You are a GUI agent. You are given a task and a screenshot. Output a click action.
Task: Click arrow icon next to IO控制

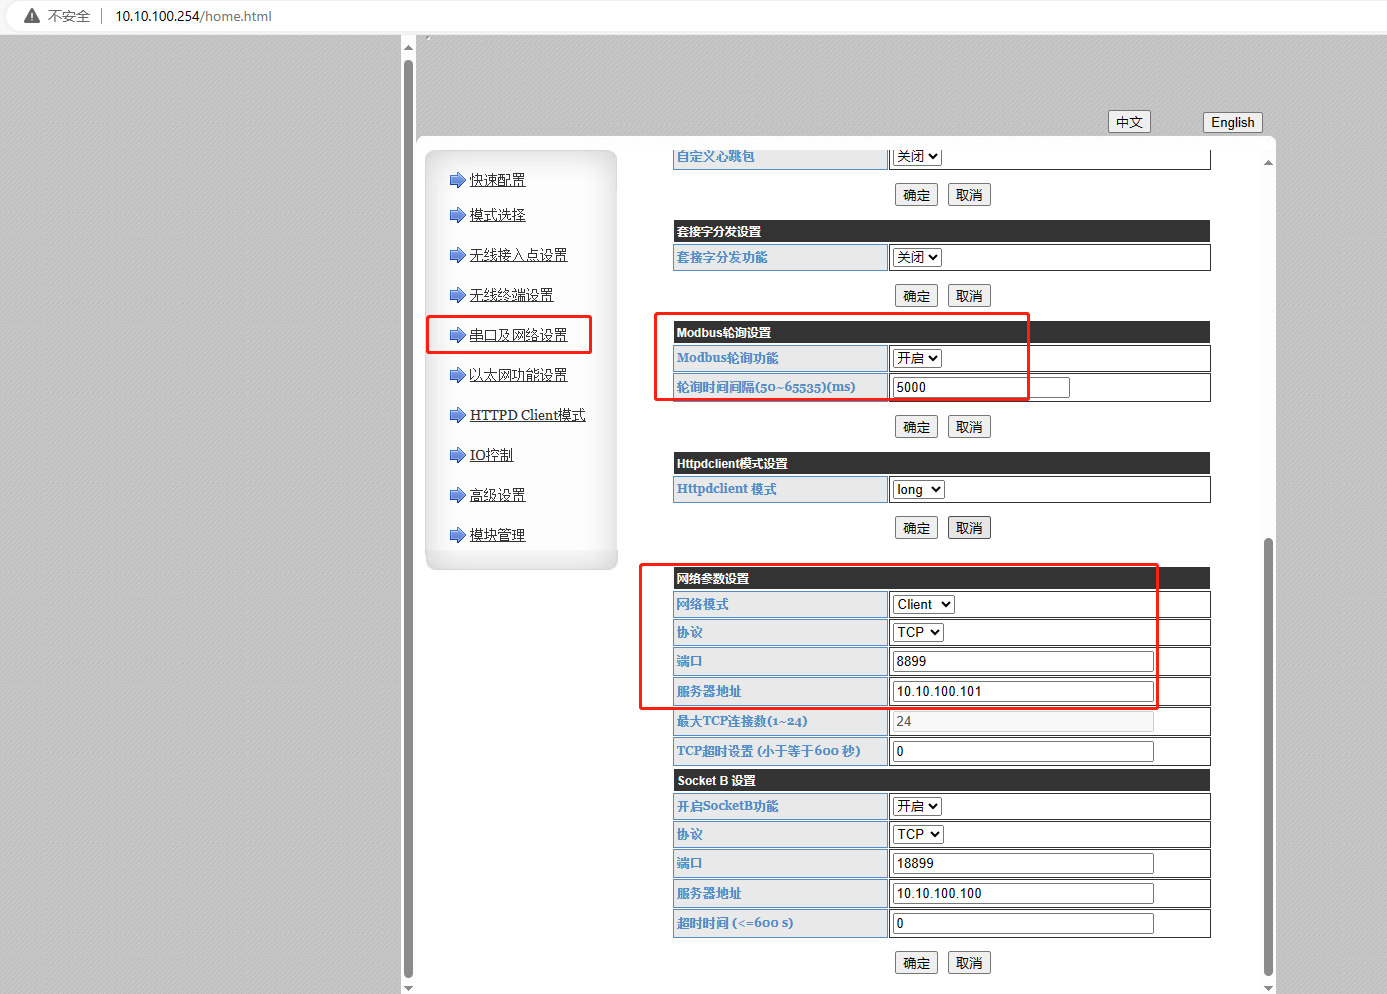click(457, 455)
